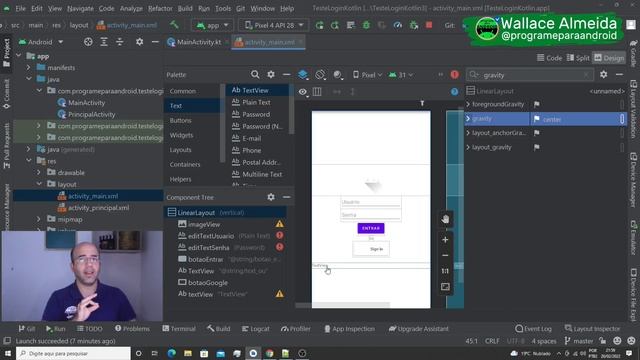The height and width of the screenshot is (360, 640).
Task: Expand the foregroundGravity attribute
Action: 468,104
